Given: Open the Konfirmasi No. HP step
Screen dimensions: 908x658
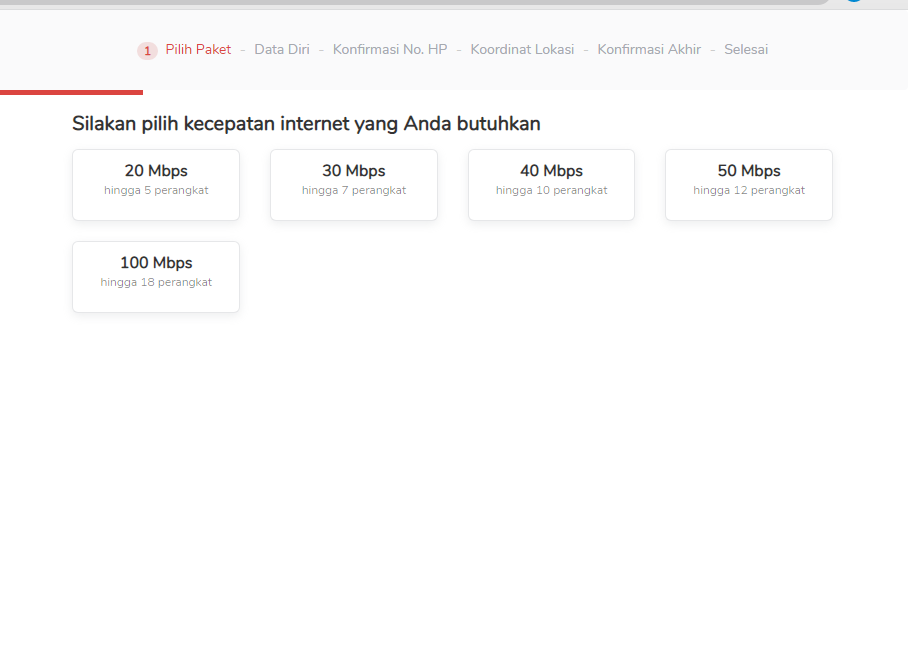Looking at the screenshot, I should click(x=390, y=50).
